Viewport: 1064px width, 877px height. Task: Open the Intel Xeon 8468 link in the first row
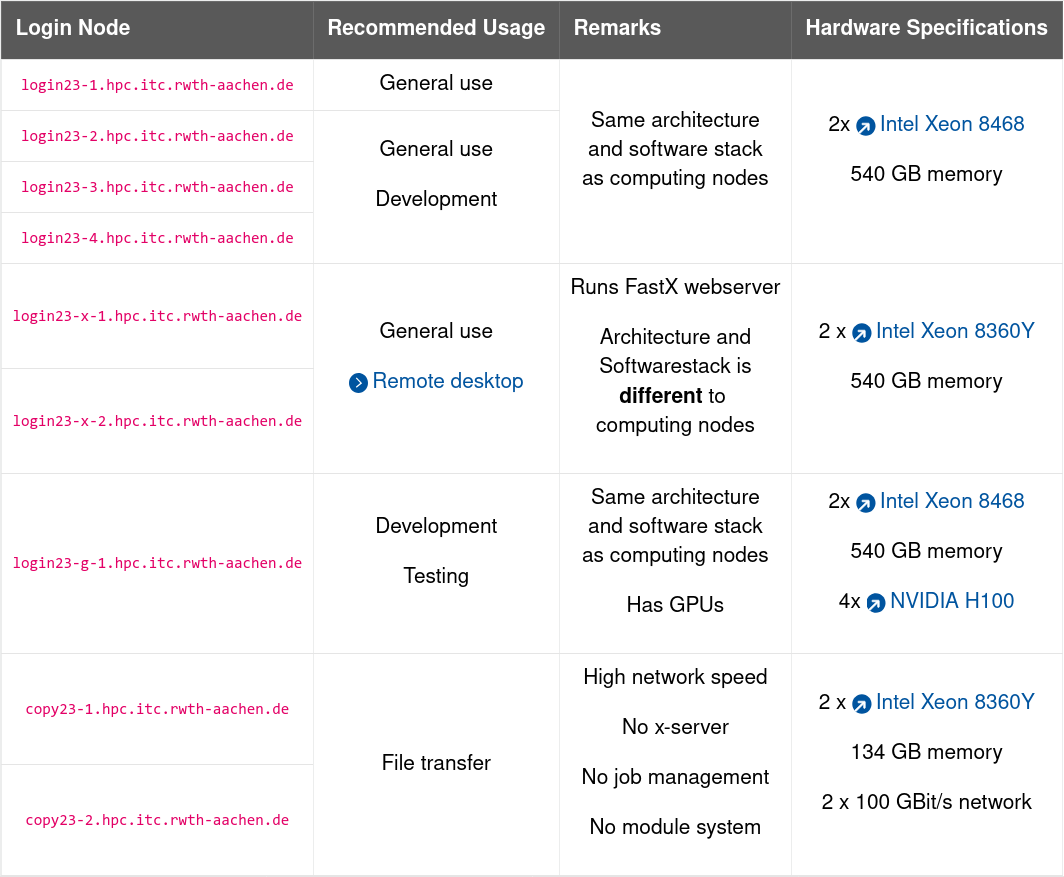(952, 124)
